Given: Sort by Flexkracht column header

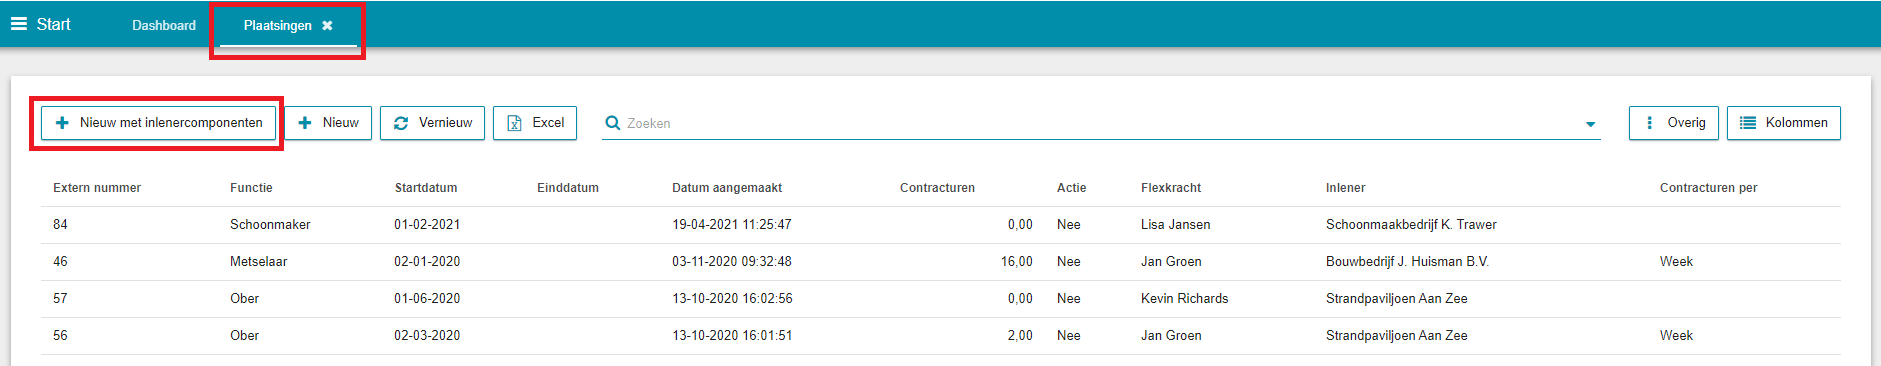Looking at the screenshot, I should point(1171,188).
